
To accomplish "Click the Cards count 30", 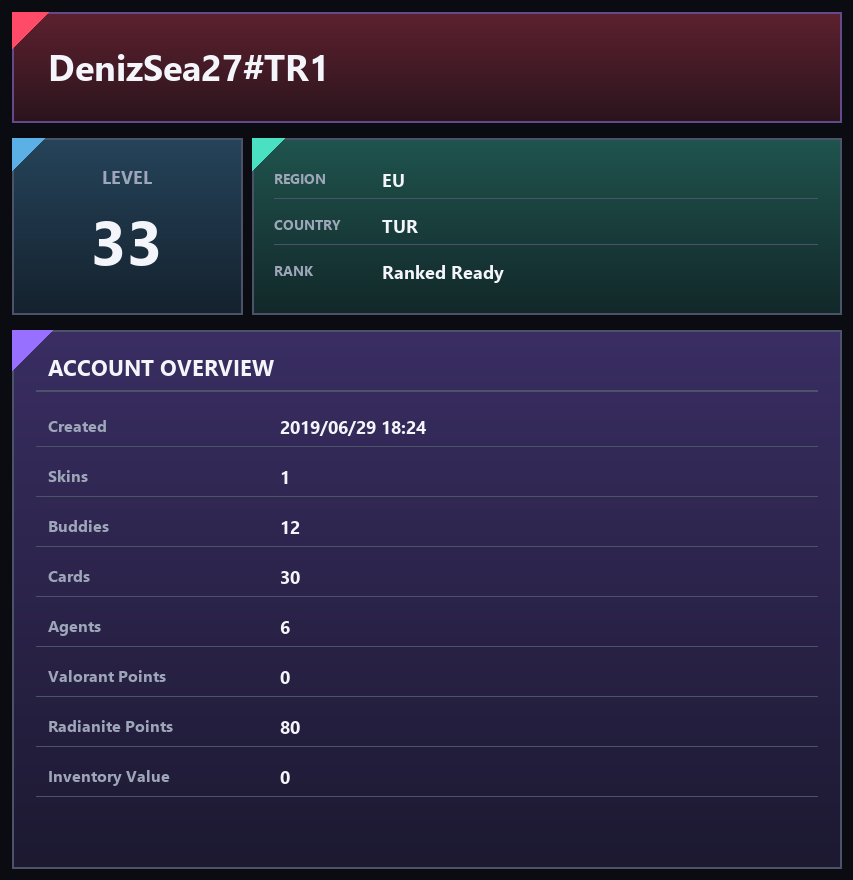I will [x=290, y=578].
